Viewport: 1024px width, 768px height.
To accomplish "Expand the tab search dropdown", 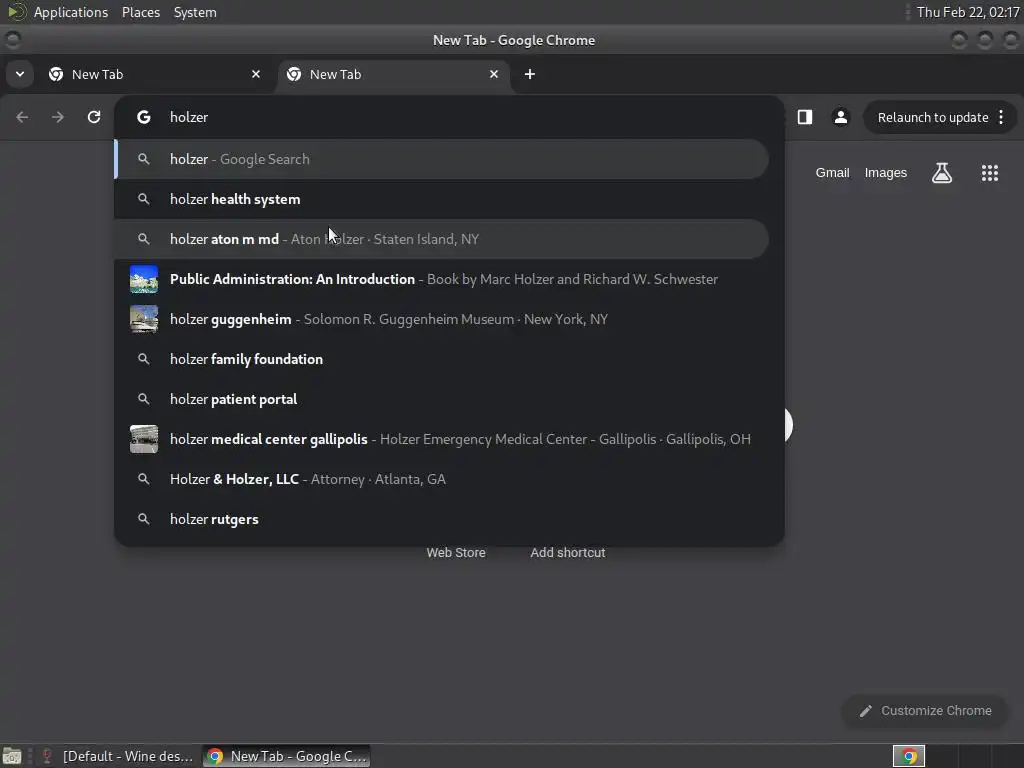I will 20,74.
